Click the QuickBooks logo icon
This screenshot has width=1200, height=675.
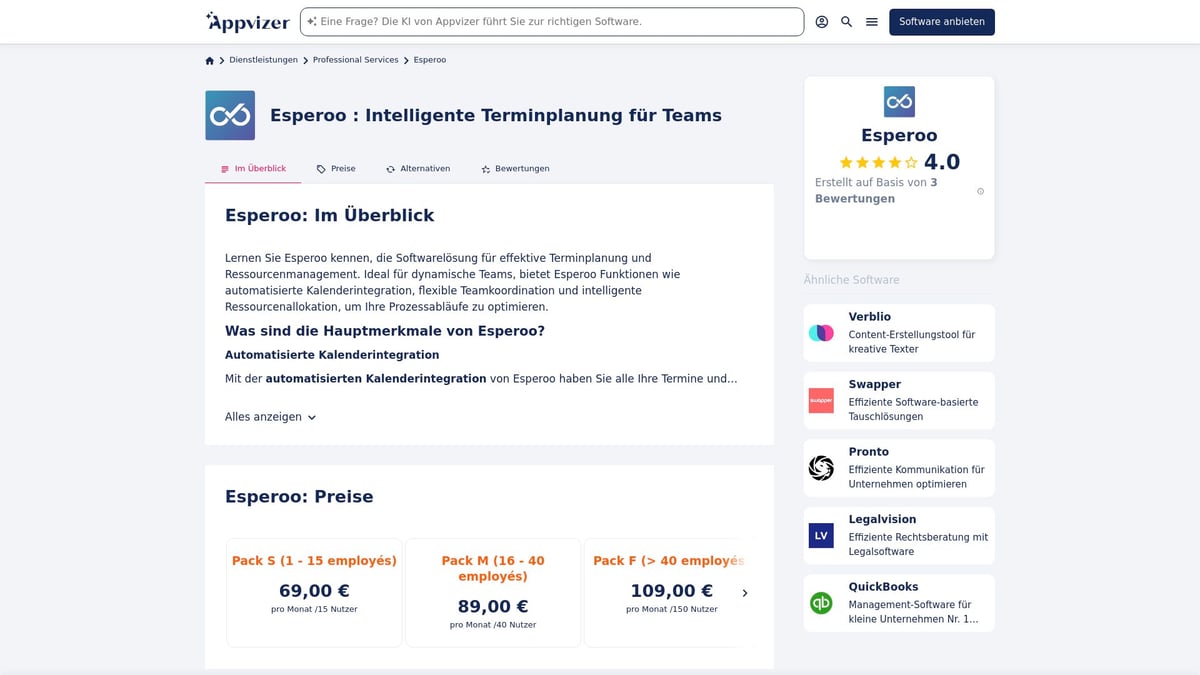[821, 603]
